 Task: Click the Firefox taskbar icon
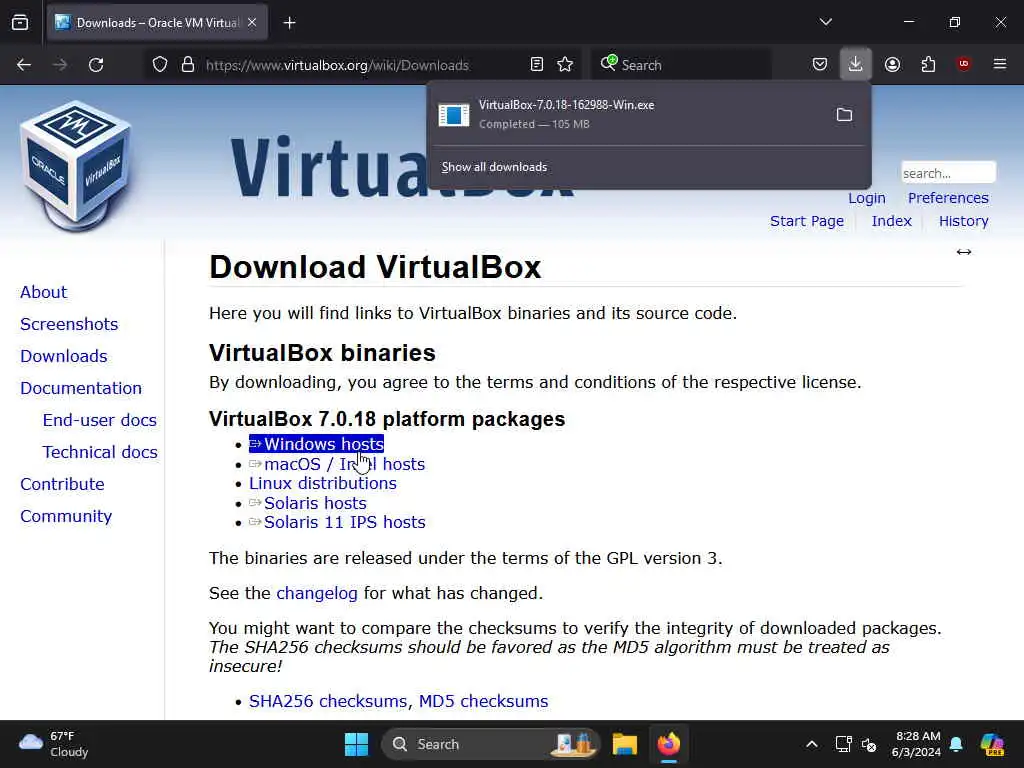(x=669, y=744)
